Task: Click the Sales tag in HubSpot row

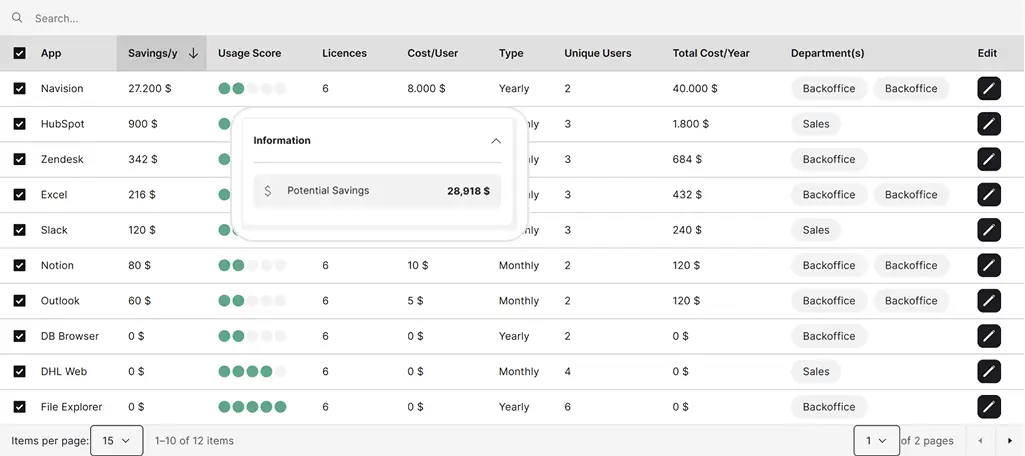Action: 816,124
